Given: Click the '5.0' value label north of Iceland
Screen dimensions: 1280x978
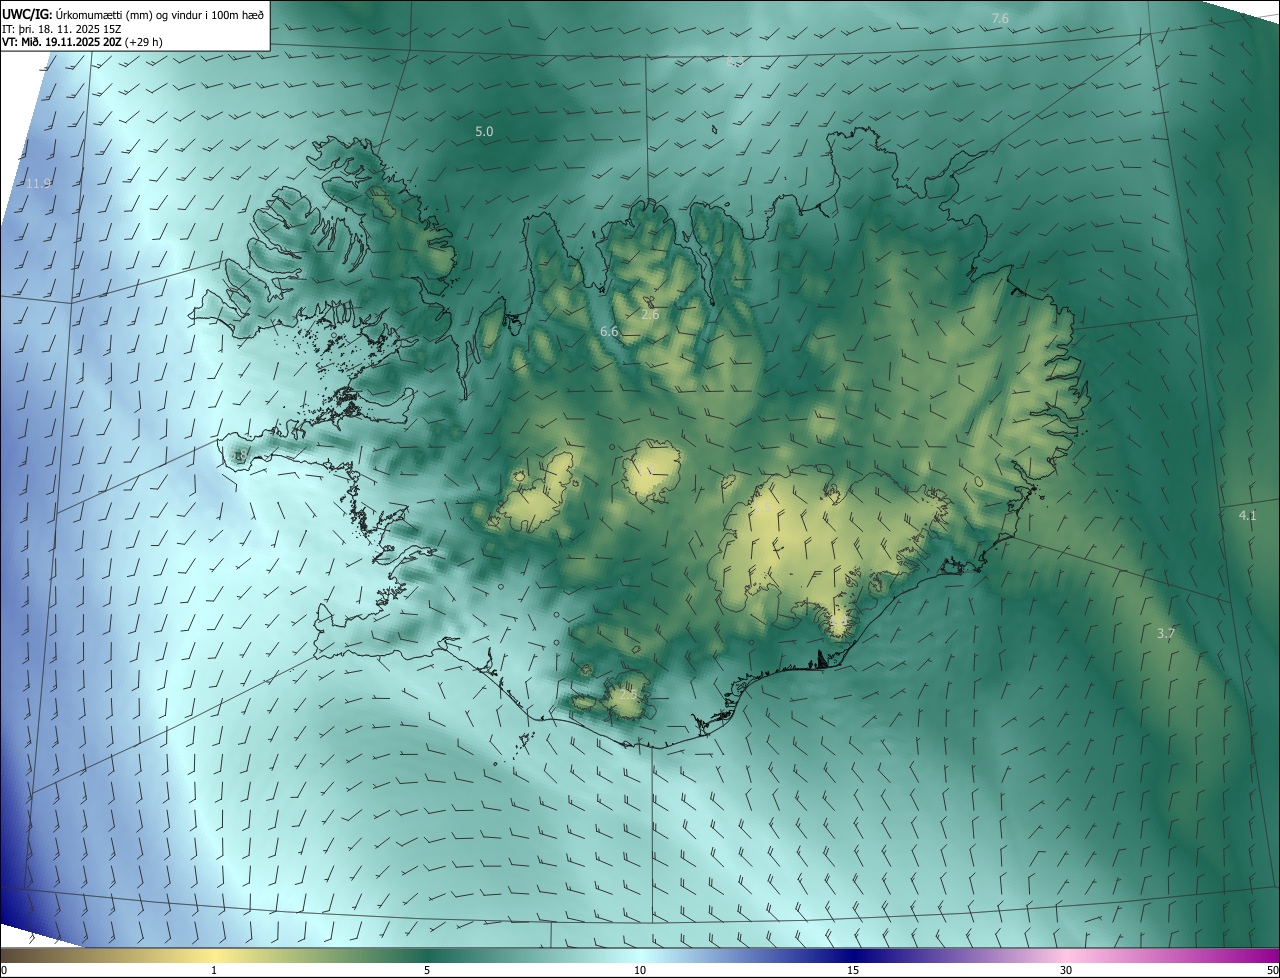Looking at the screenshot, I should pyautogui.click(x=484, y=131).
